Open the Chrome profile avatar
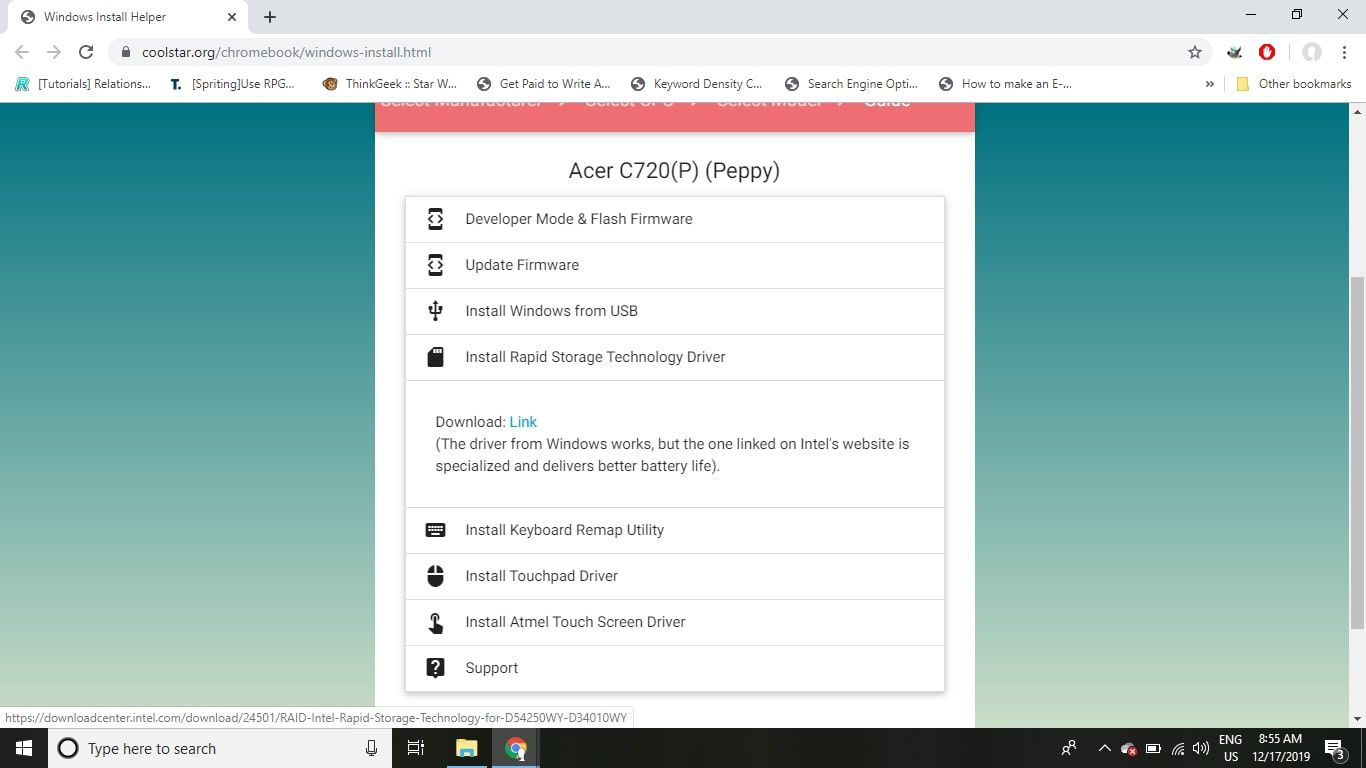Screen dimensions: 1366x768 (1312, 52)
